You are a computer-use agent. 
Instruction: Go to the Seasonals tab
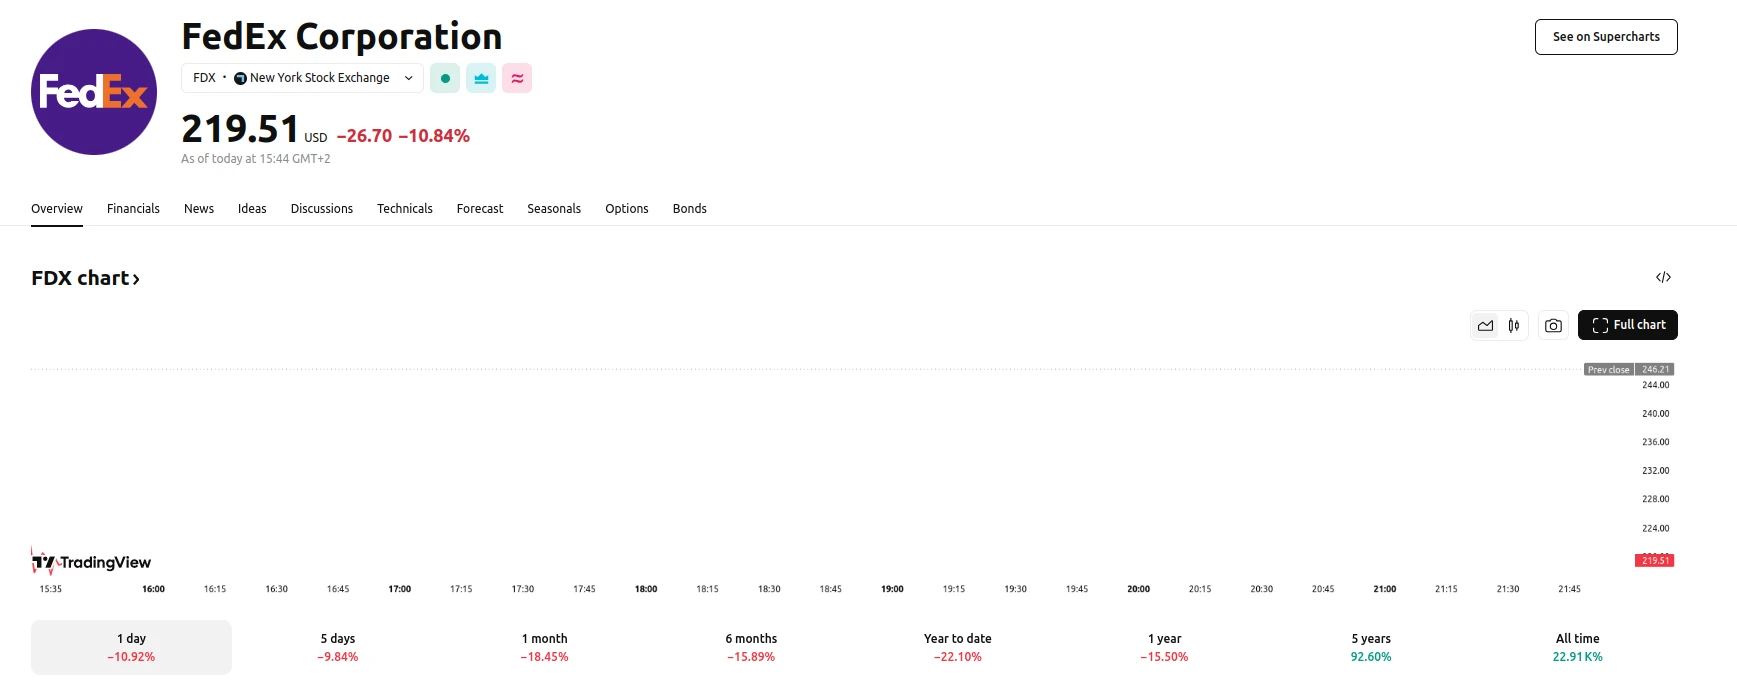[554, 209]
